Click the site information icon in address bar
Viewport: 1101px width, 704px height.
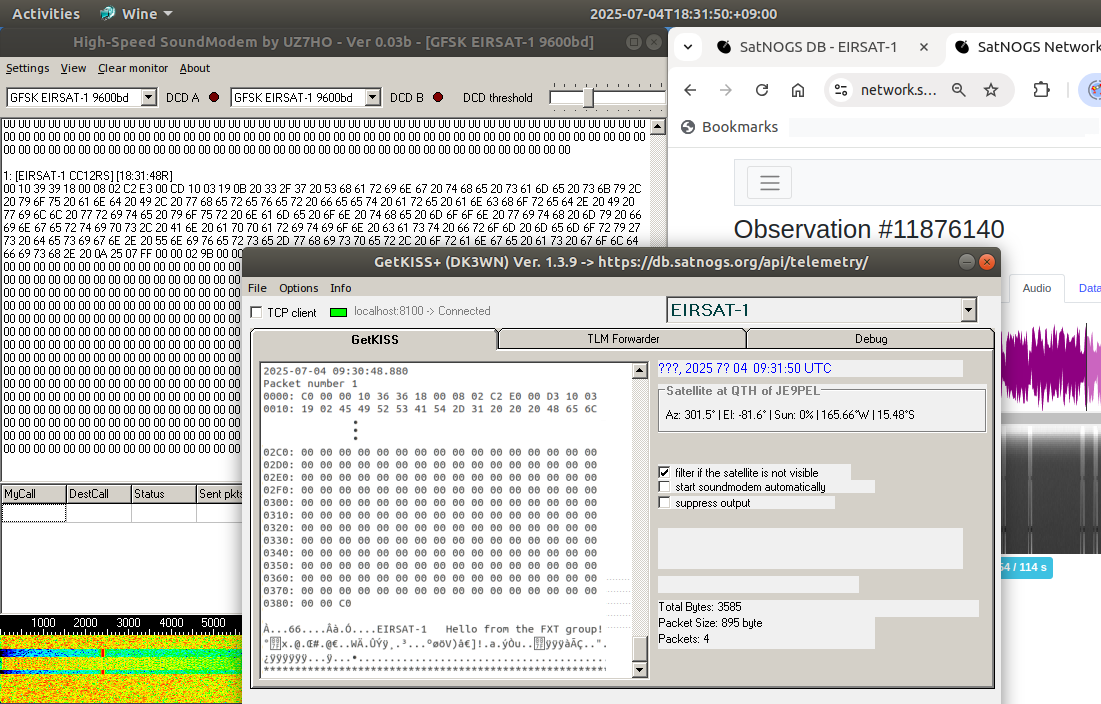(841, 90)
